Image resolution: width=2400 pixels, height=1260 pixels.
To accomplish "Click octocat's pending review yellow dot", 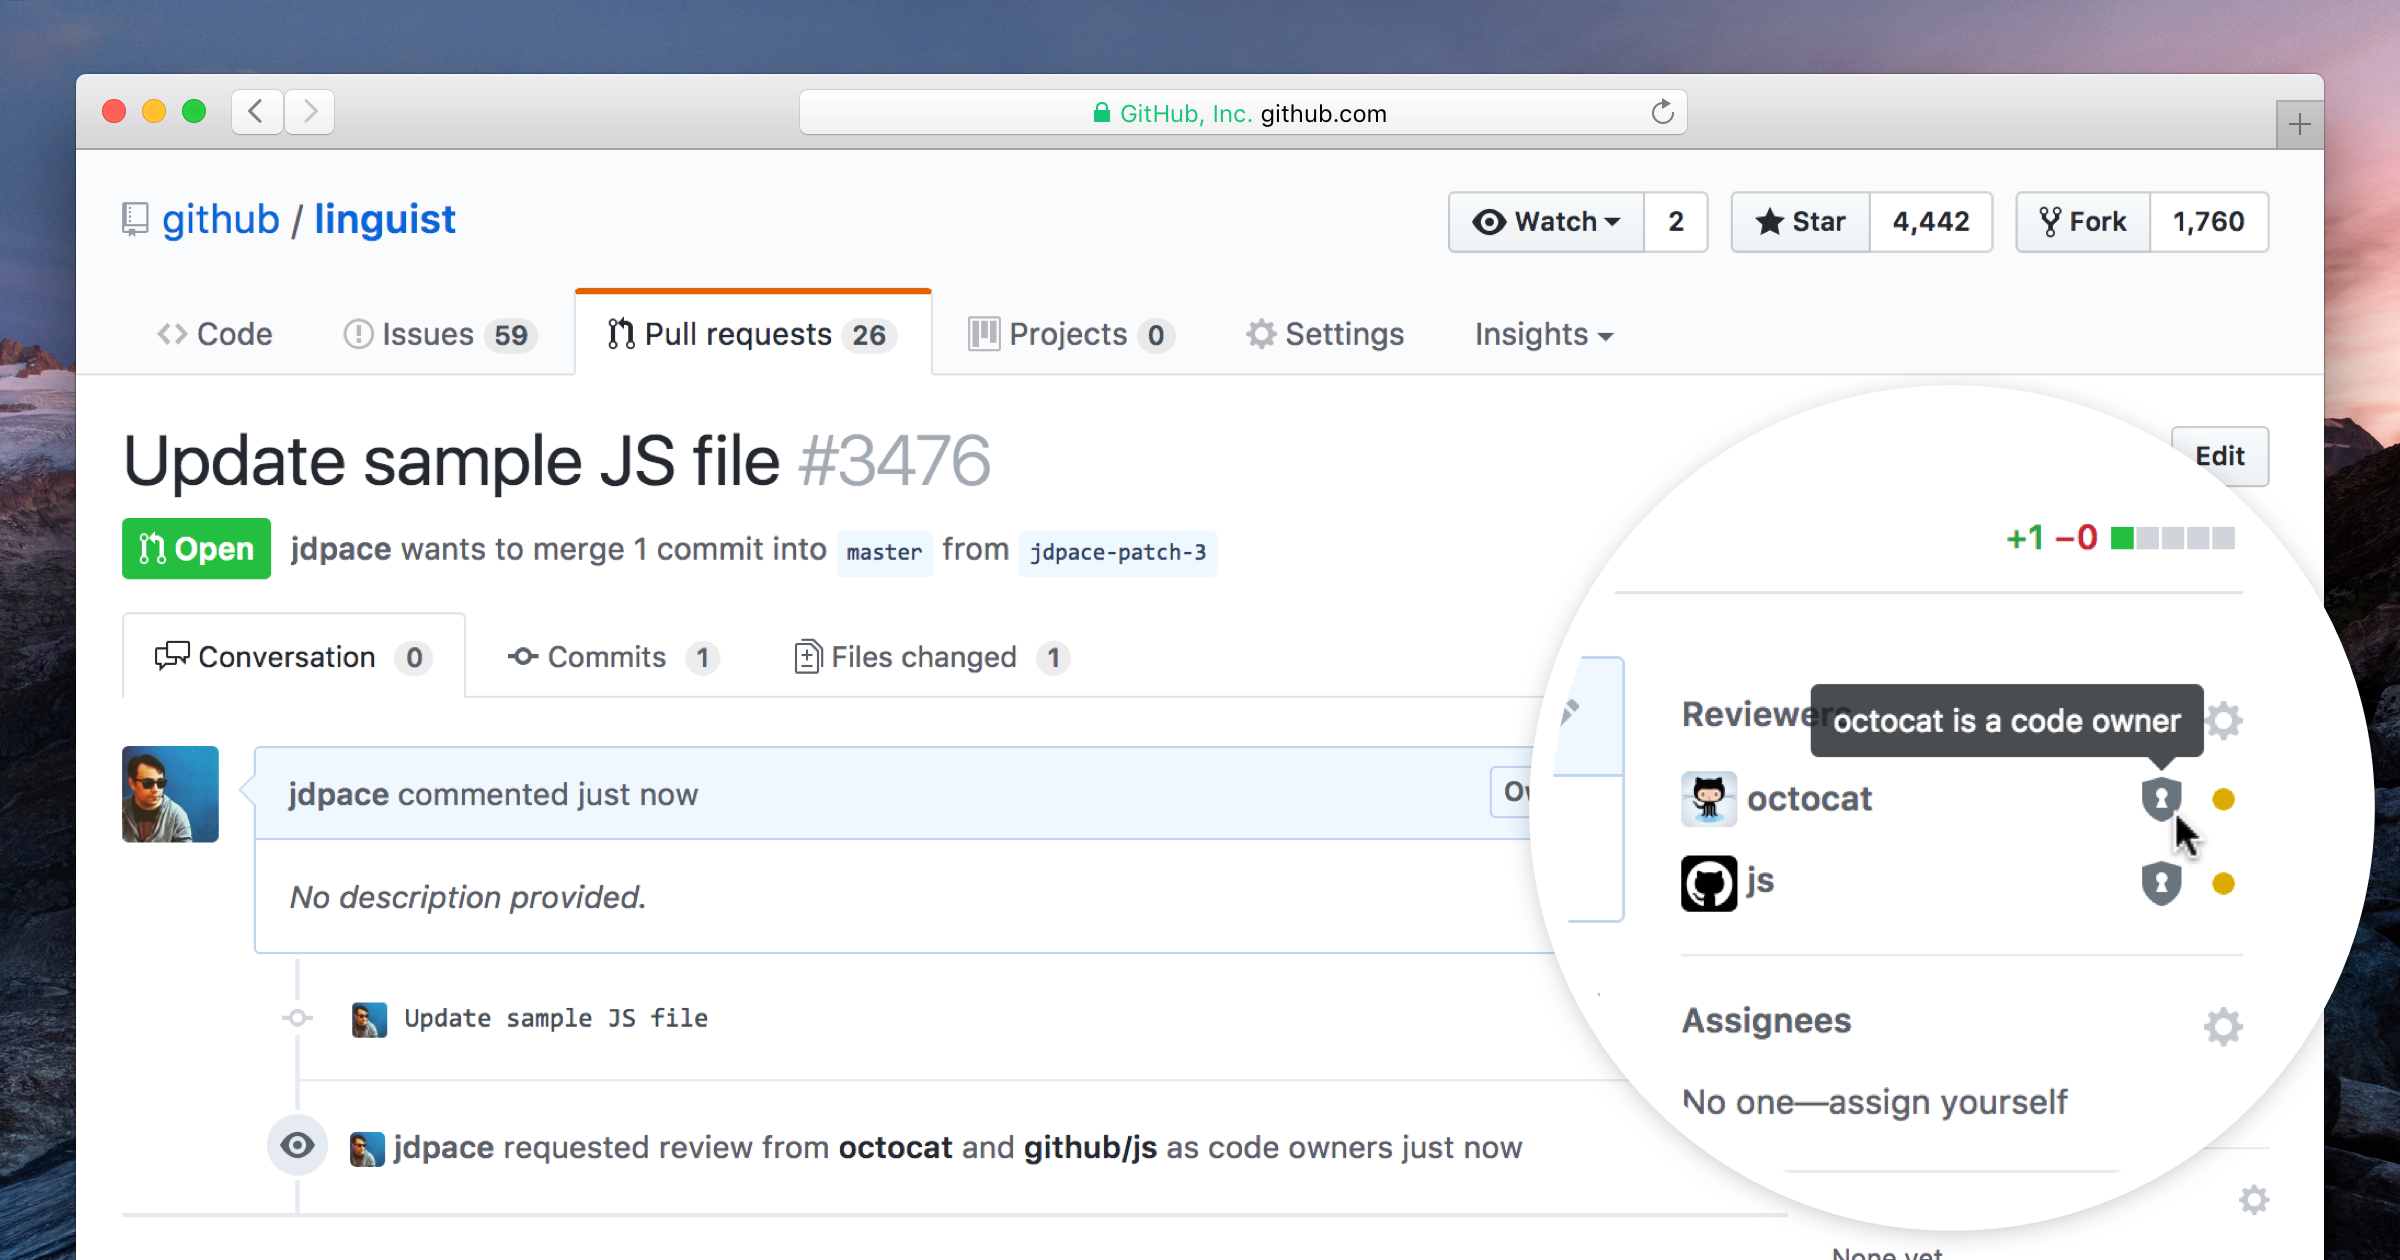I will (2223, 797).
